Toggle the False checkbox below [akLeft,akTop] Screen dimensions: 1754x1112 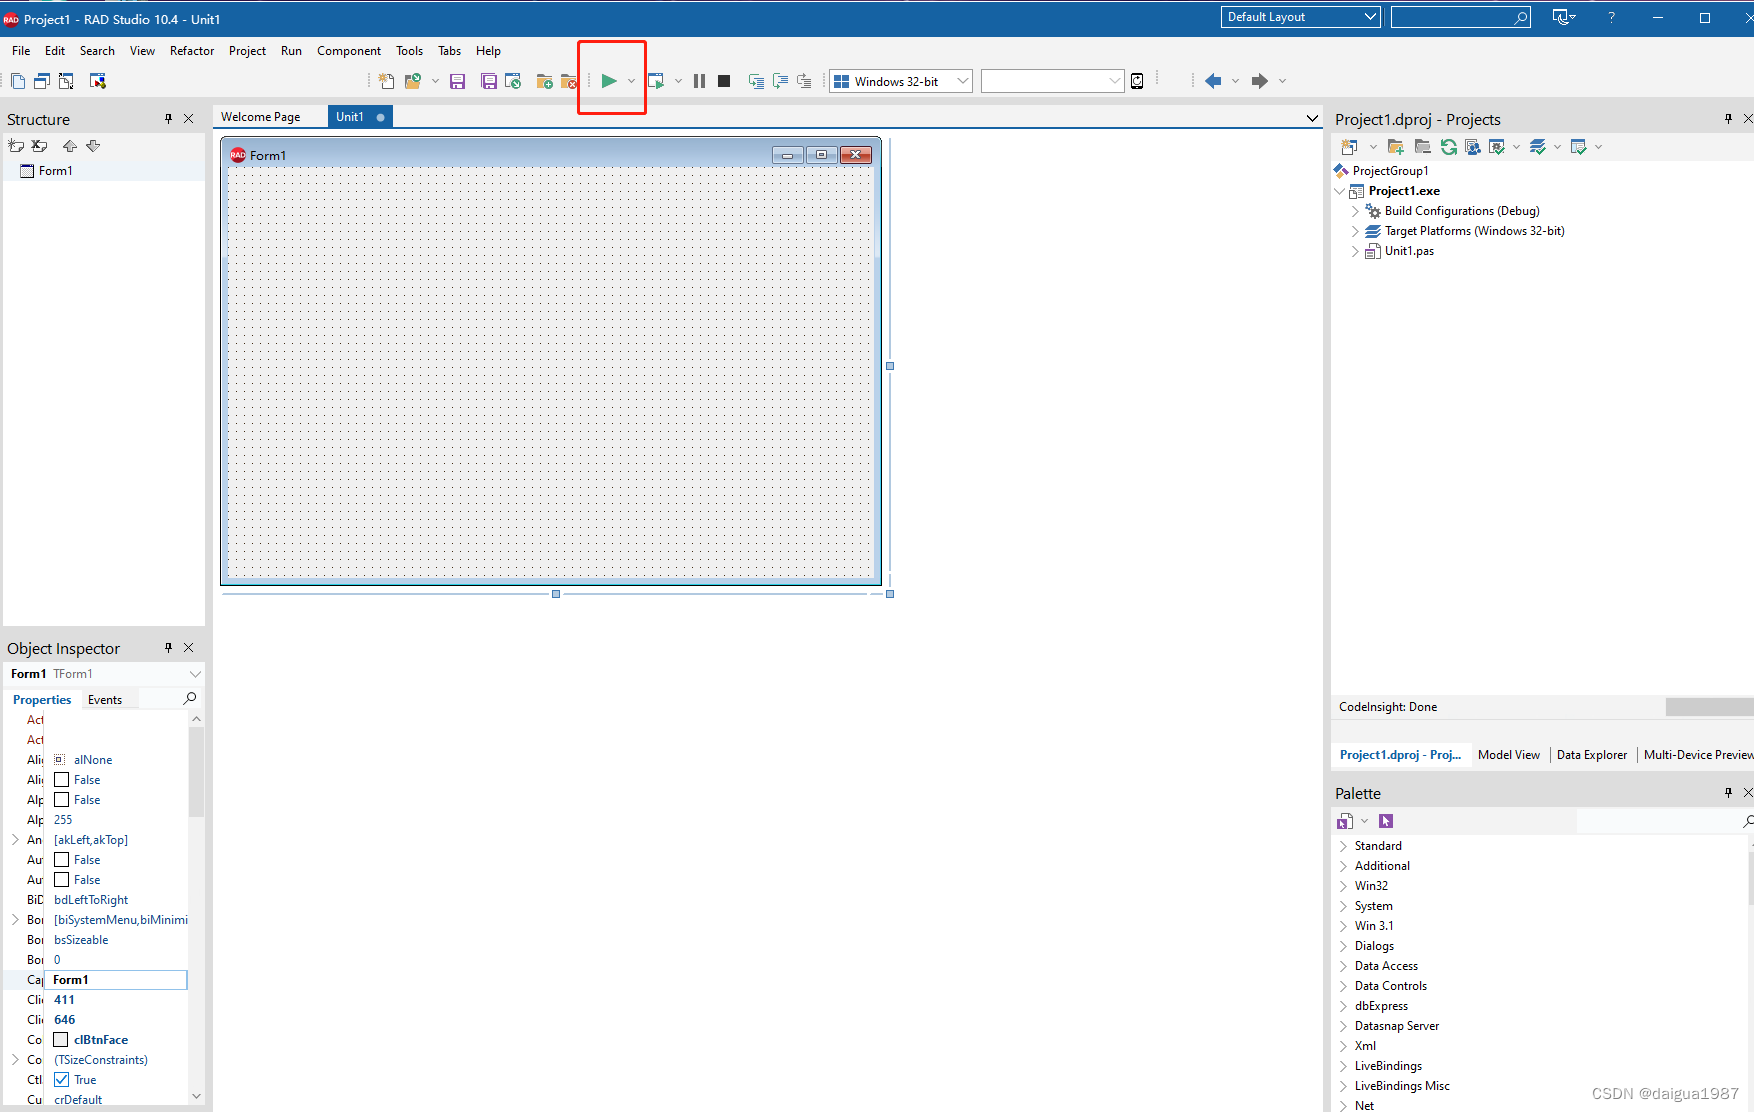(x=61, y=860)
